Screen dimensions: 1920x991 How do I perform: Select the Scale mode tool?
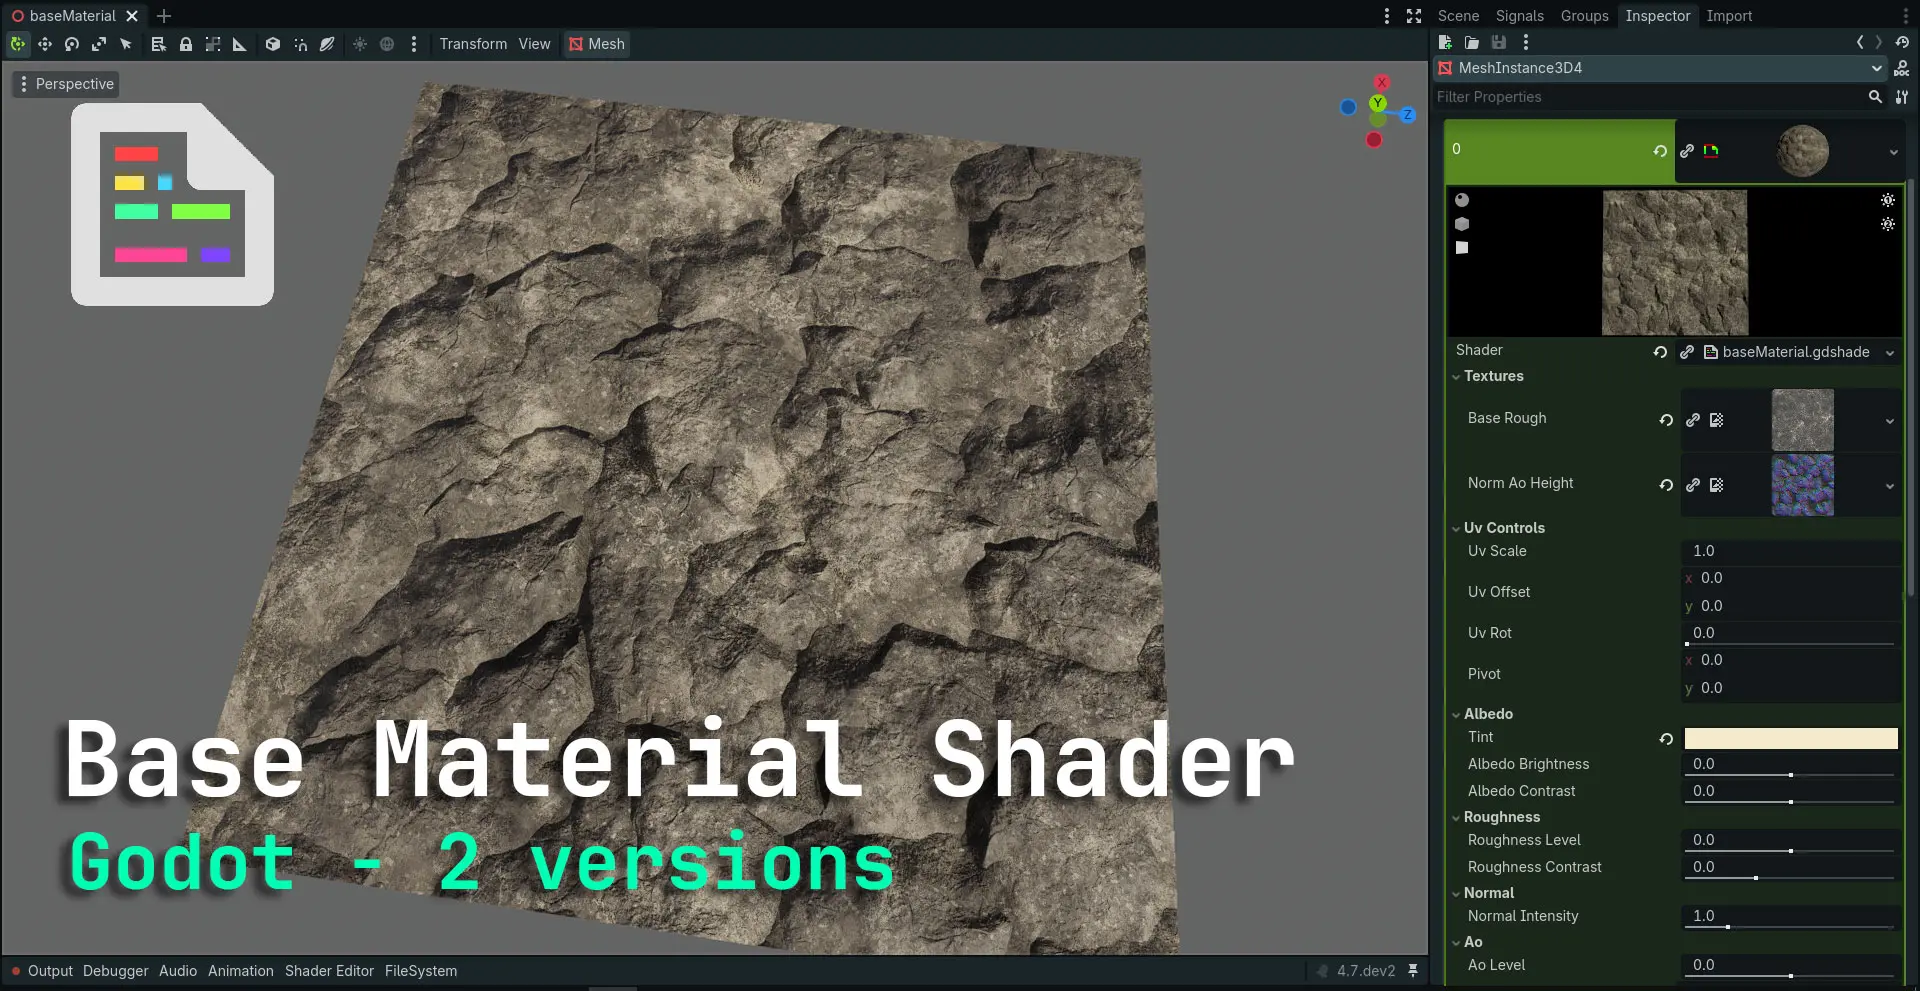coord(99,44)
